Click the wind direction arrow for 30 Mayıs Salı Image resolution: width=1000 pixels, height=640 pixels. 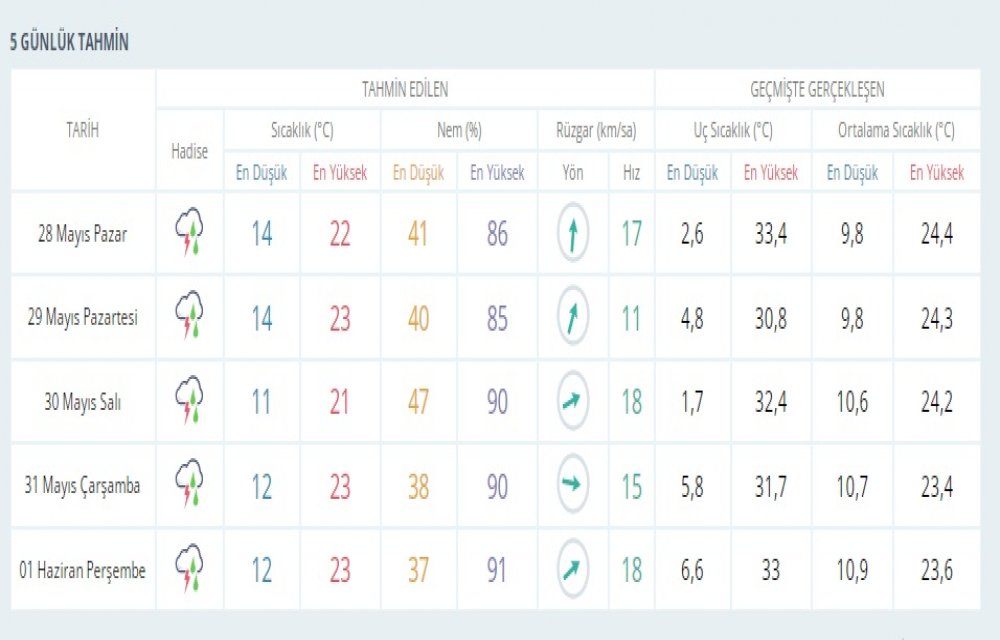(x=573, y=402)
